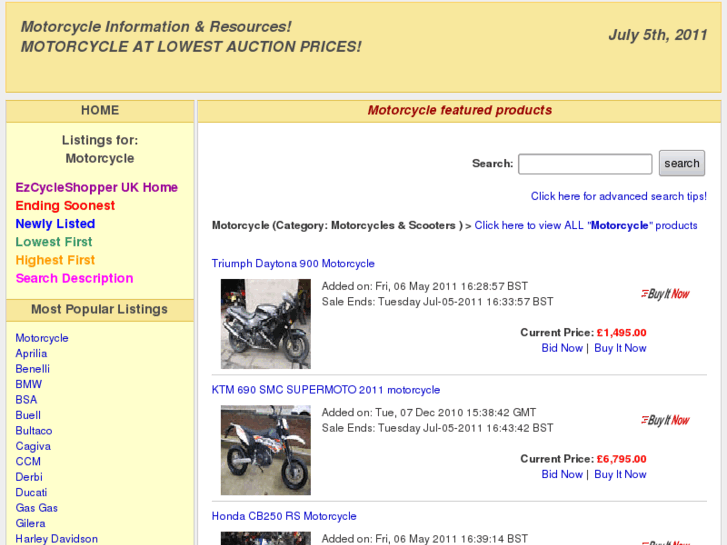
Task: Click Bid Now for the £6,795.00 listing
Action: point(562,474)
